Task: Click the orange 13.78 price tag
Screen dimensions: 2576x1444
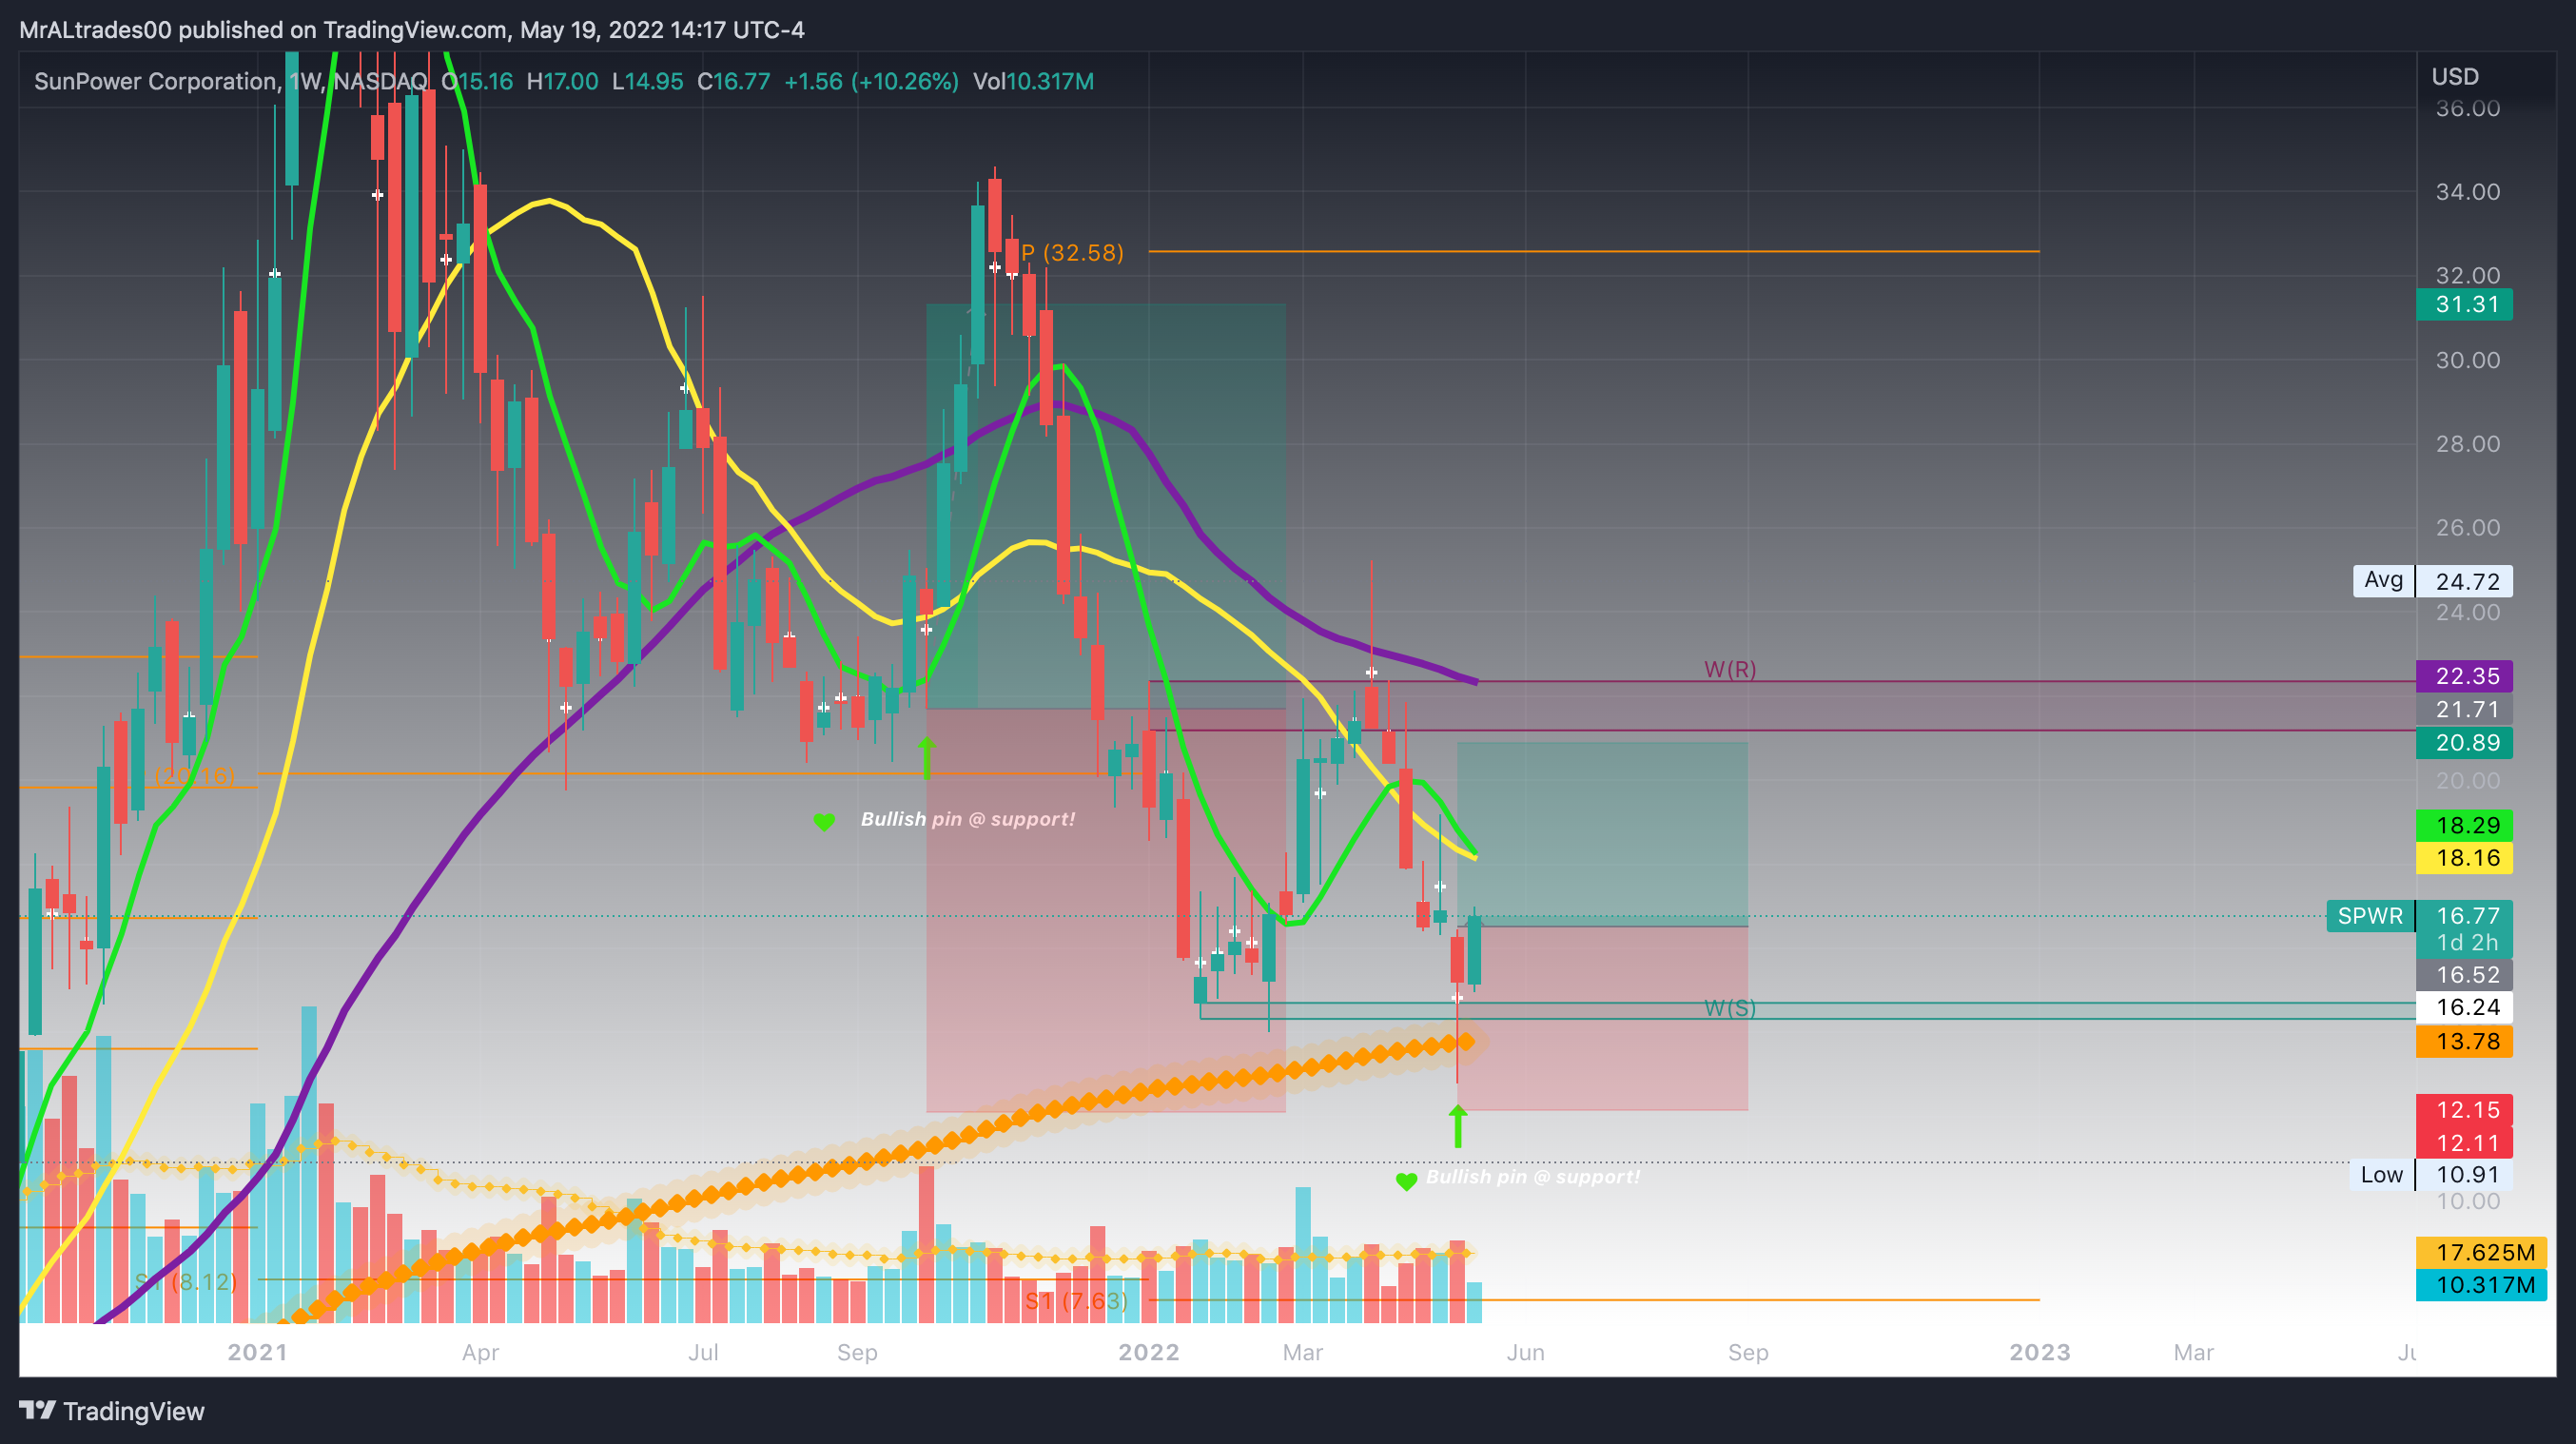Action: 2464,1041
